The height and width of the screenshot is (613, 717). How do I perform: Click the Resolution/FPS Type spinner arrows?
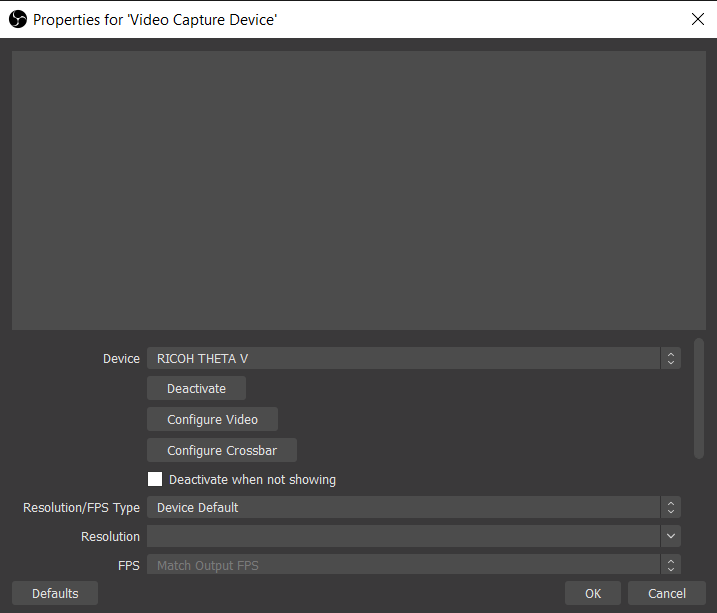click(x=670, y=507)
